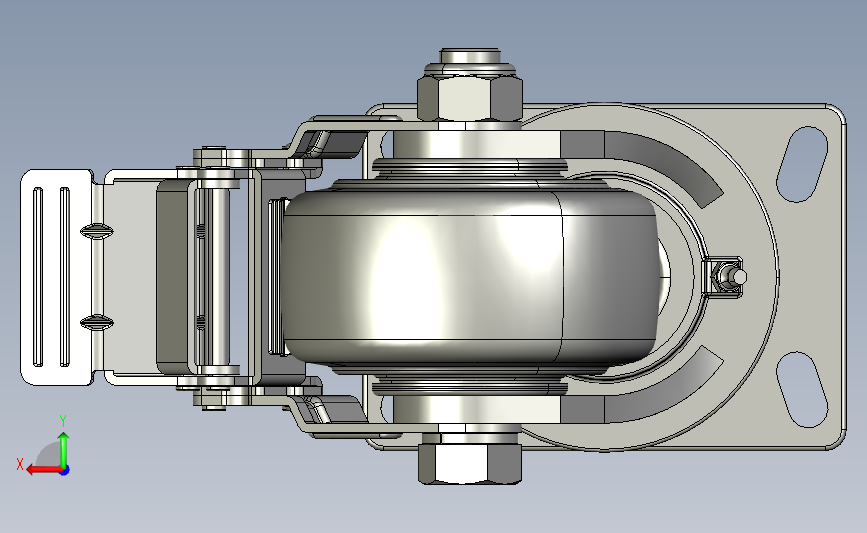Select the brake pedal plate with two slots
This screenshot has width=867, height=533.
tap(56, 277)
